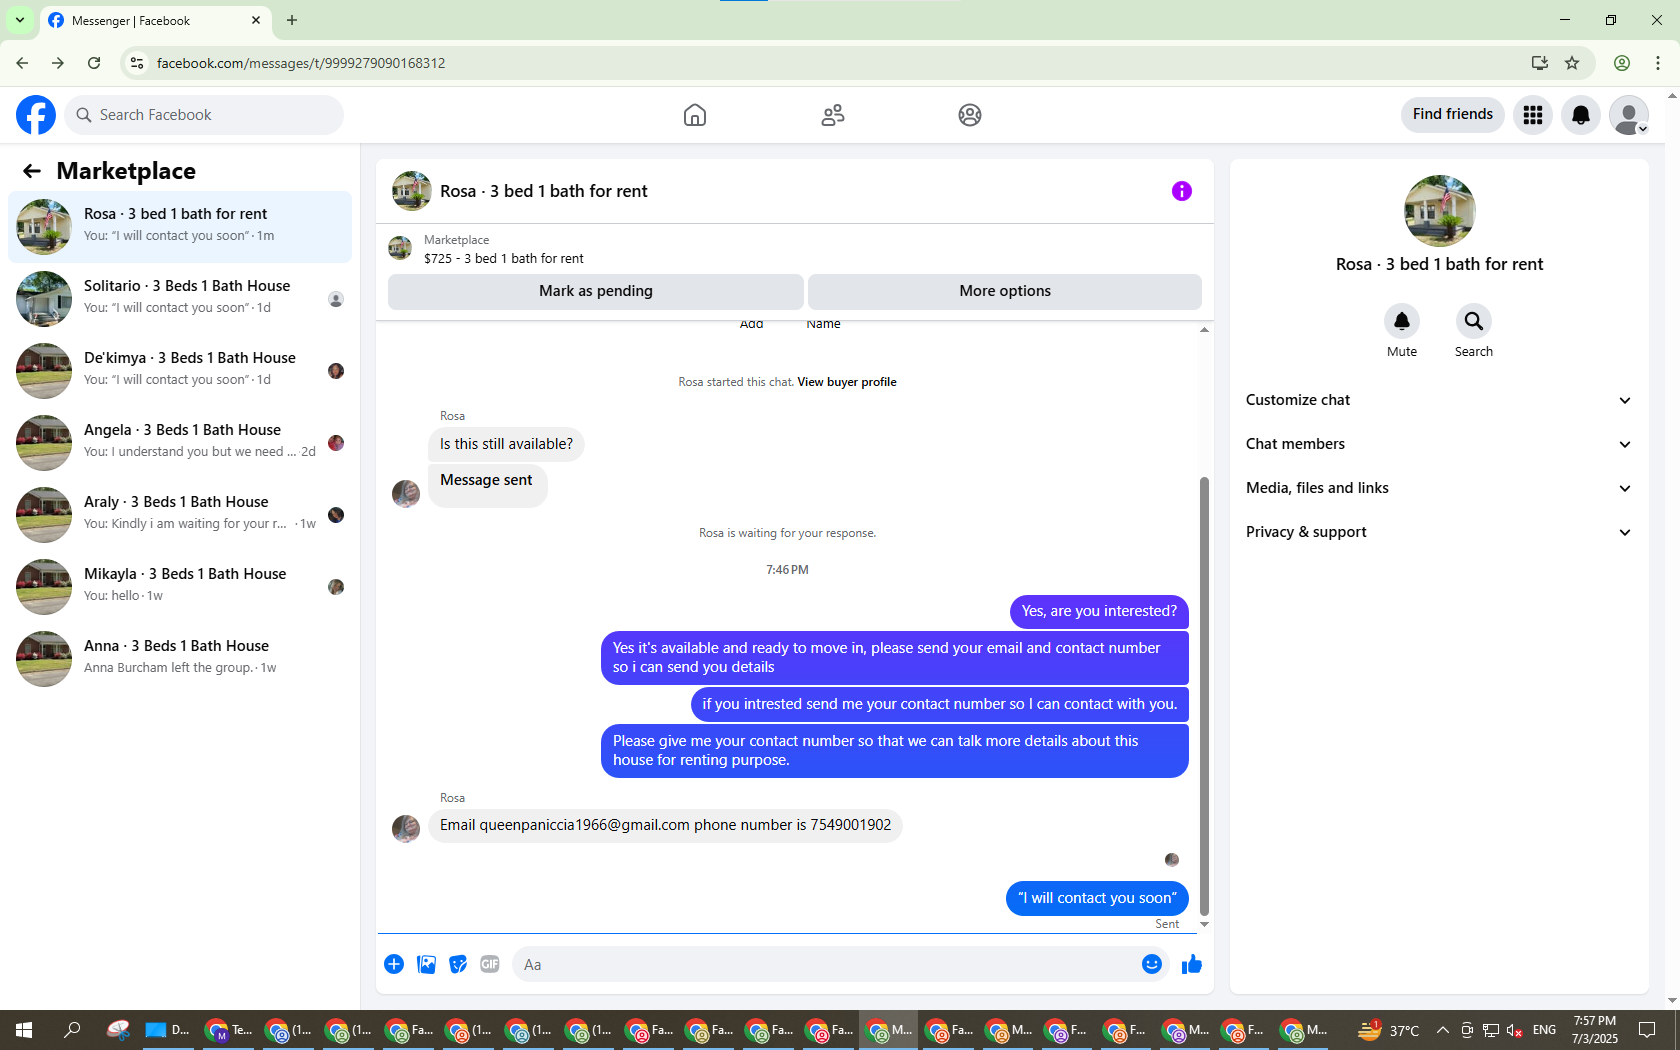Screen dimensions: 1680x1050
Task: Reload the browser page
Action: pos(94,63)
